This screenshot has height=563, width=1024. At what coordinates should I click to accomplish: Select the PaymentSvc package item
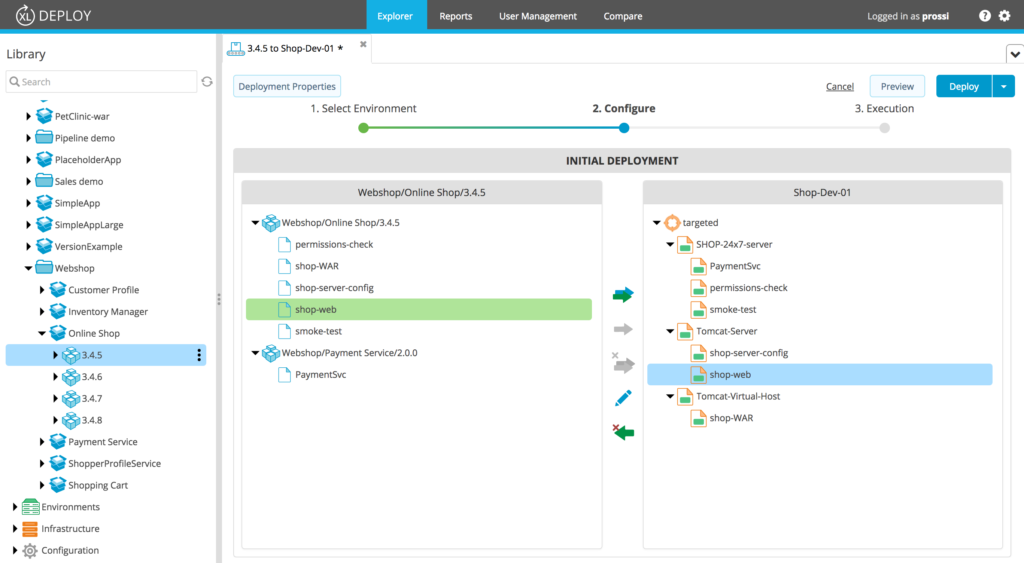tap(320, 375)
